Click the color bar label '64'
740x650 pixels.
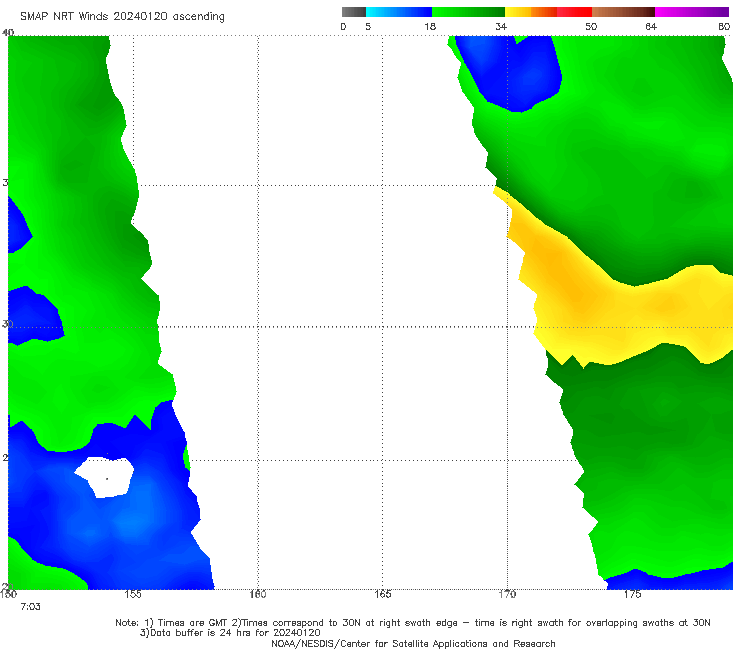[x=651, y=26]
